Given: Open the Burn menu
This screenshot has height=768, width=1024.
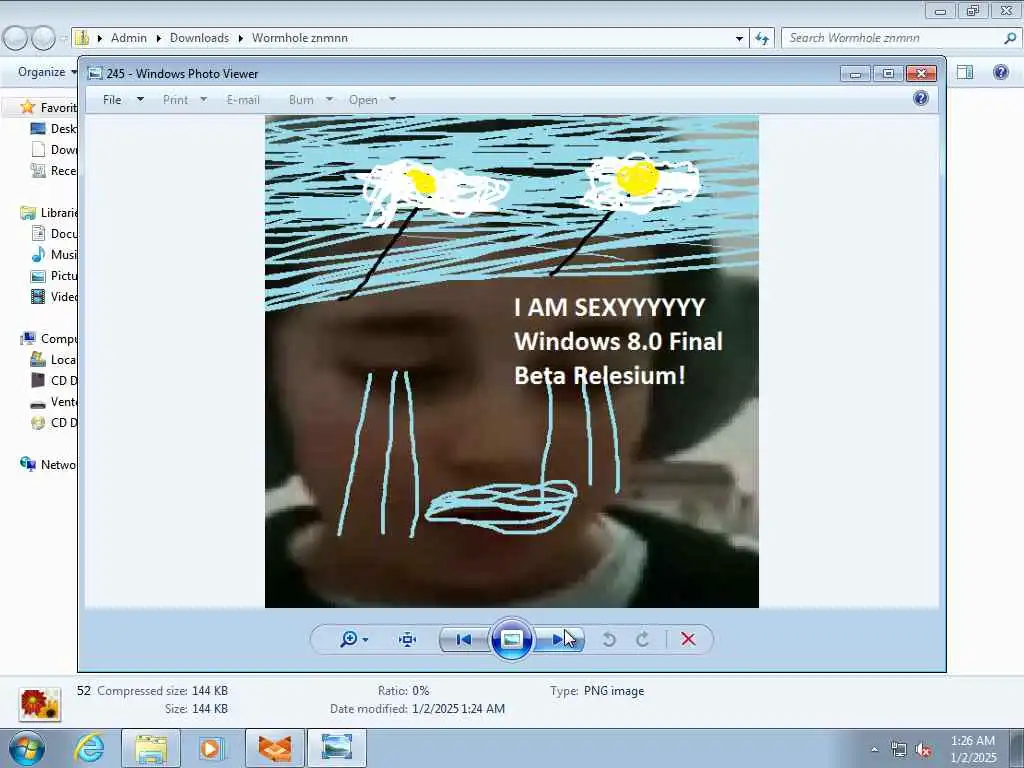Looking at the screenshot, I should point(301,100).
